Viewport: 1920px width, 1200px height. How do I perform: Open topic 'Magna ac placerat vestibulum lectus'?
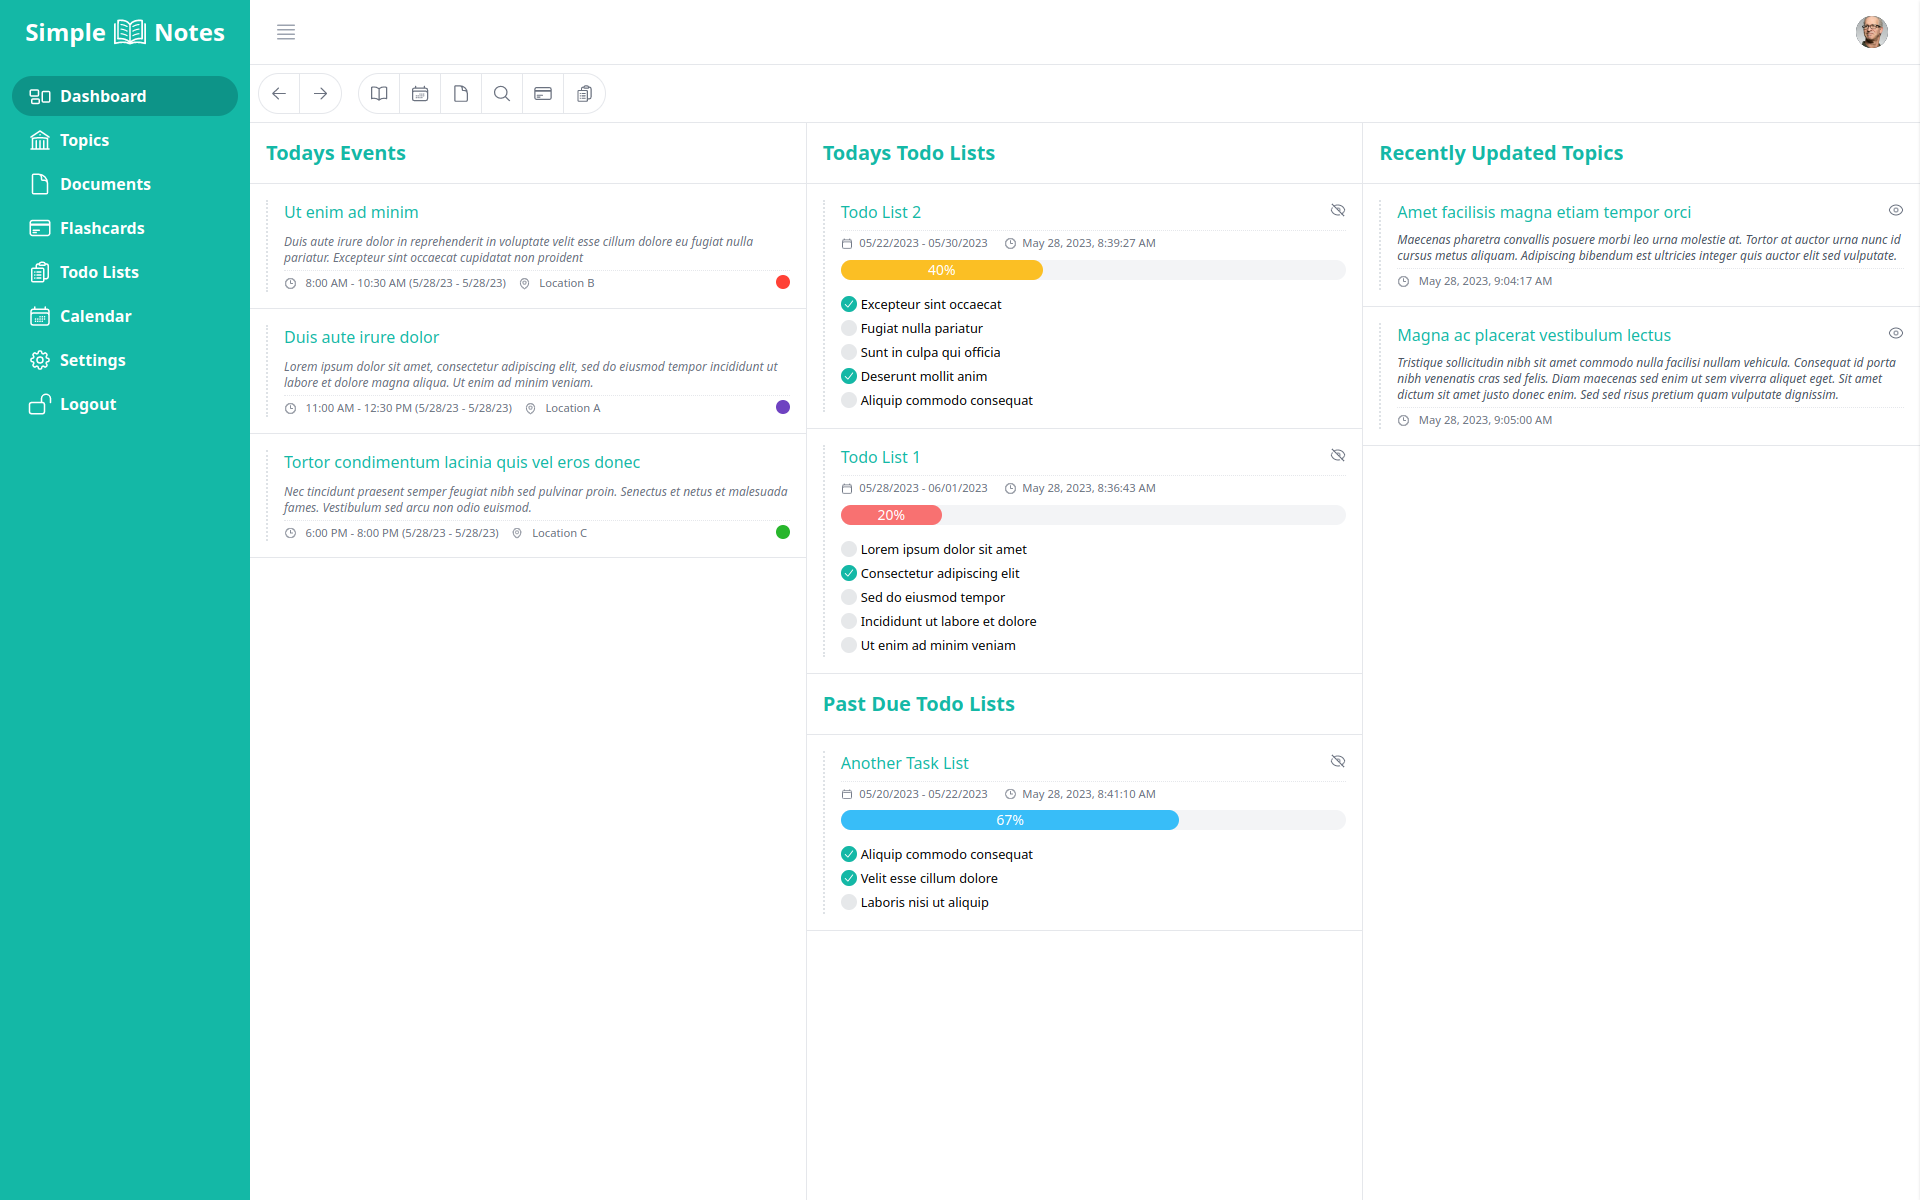pyautogui.click(x=1533, y=335)
